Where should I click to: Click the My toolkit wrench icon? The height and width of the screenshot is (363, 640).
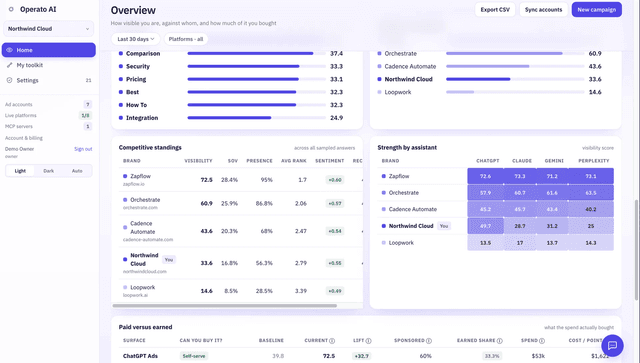[9, 65]
